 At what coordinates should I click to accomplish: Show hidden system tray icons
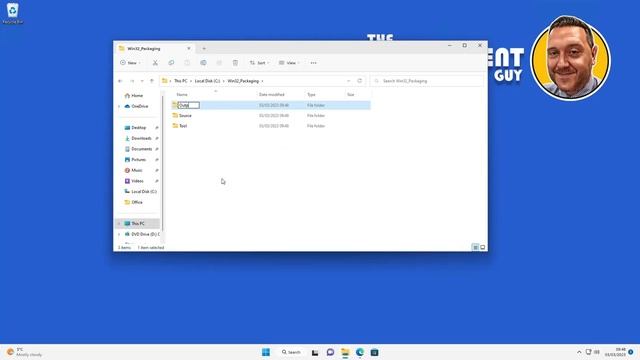579,352
